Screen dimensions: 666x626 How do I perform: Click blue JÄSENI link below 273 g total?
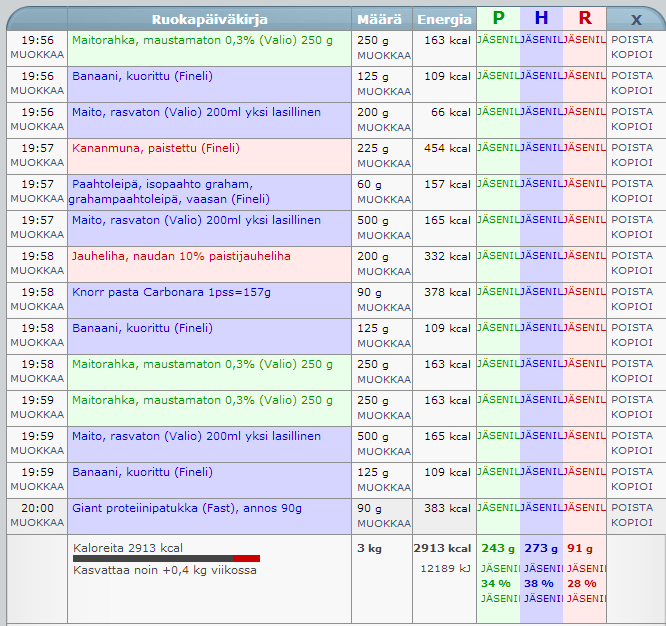(544, 569)
